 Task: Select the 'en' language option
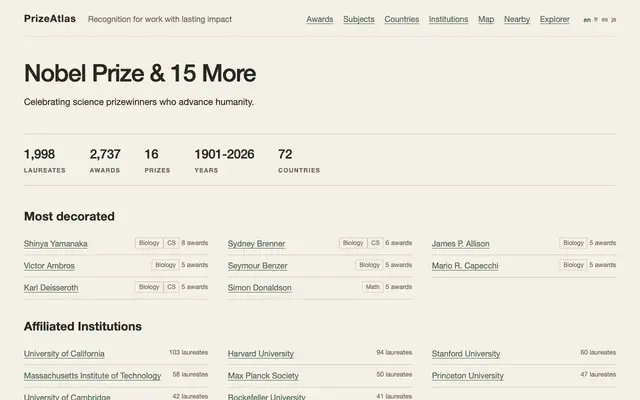pyautogui.click(x=587, y=20)
